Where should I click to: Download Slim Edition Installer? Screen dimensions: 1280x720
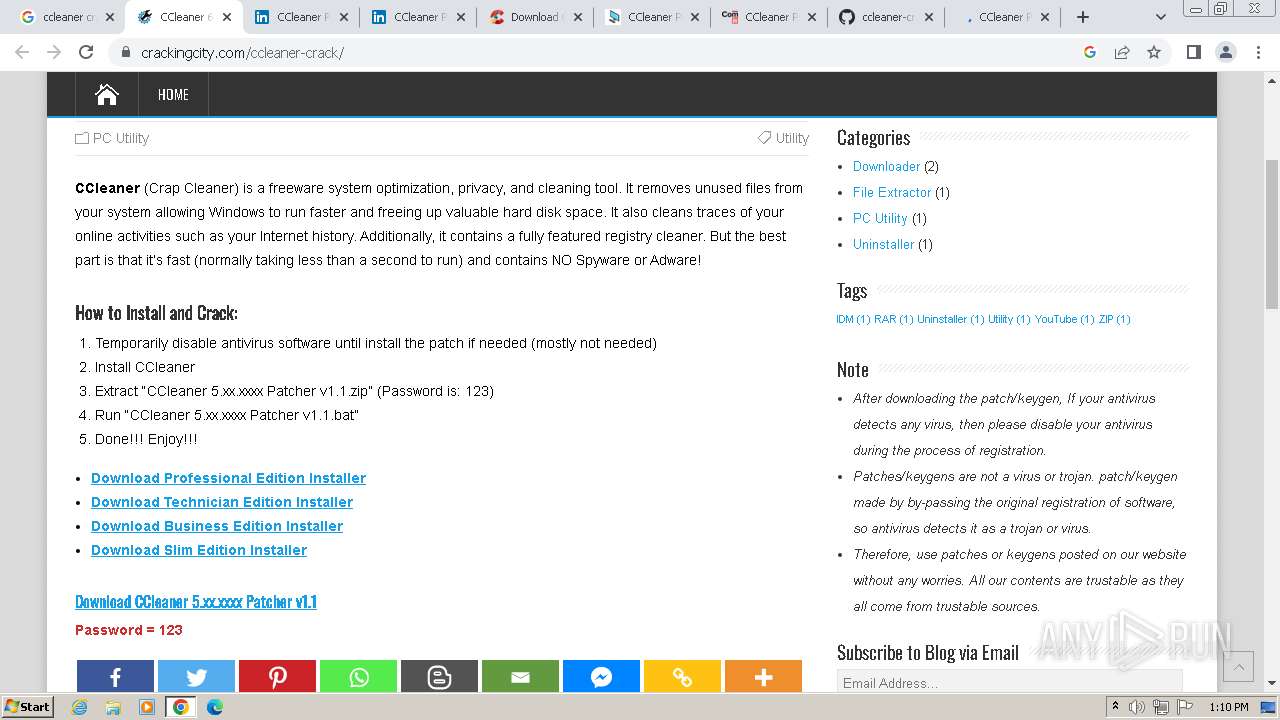[199, 550]
